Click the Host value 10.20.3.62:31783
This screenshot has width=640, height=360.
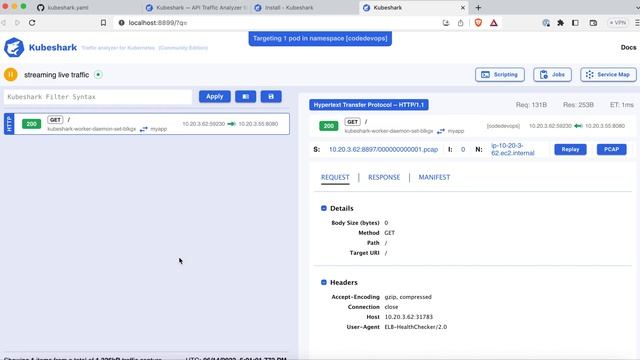(x=409, y=317)
